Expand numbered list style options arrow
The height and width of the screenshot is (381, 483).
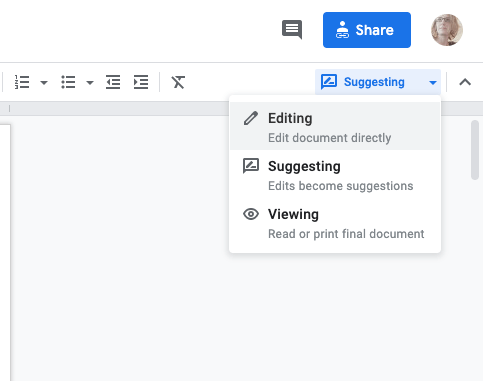44,82
